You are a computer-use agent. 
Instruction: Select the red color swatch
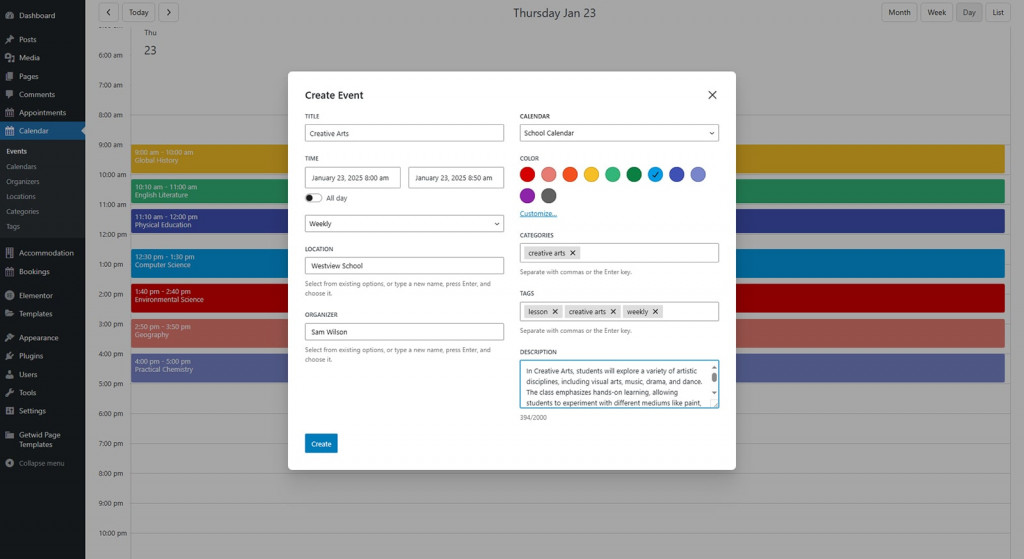(528, 174)
